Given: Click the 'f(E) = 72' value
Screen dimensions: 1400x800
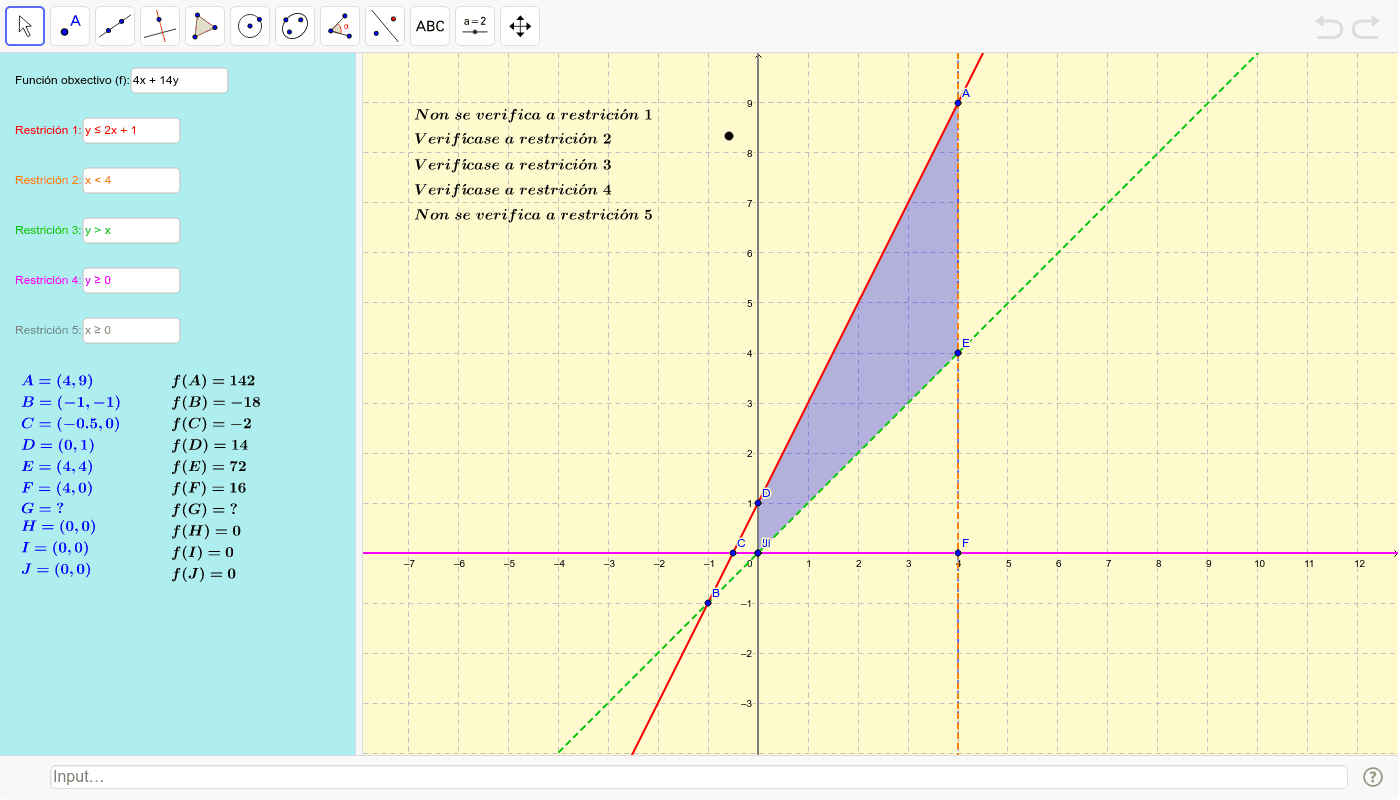Looking at the screenshot, I should click(x=209, y=467).
